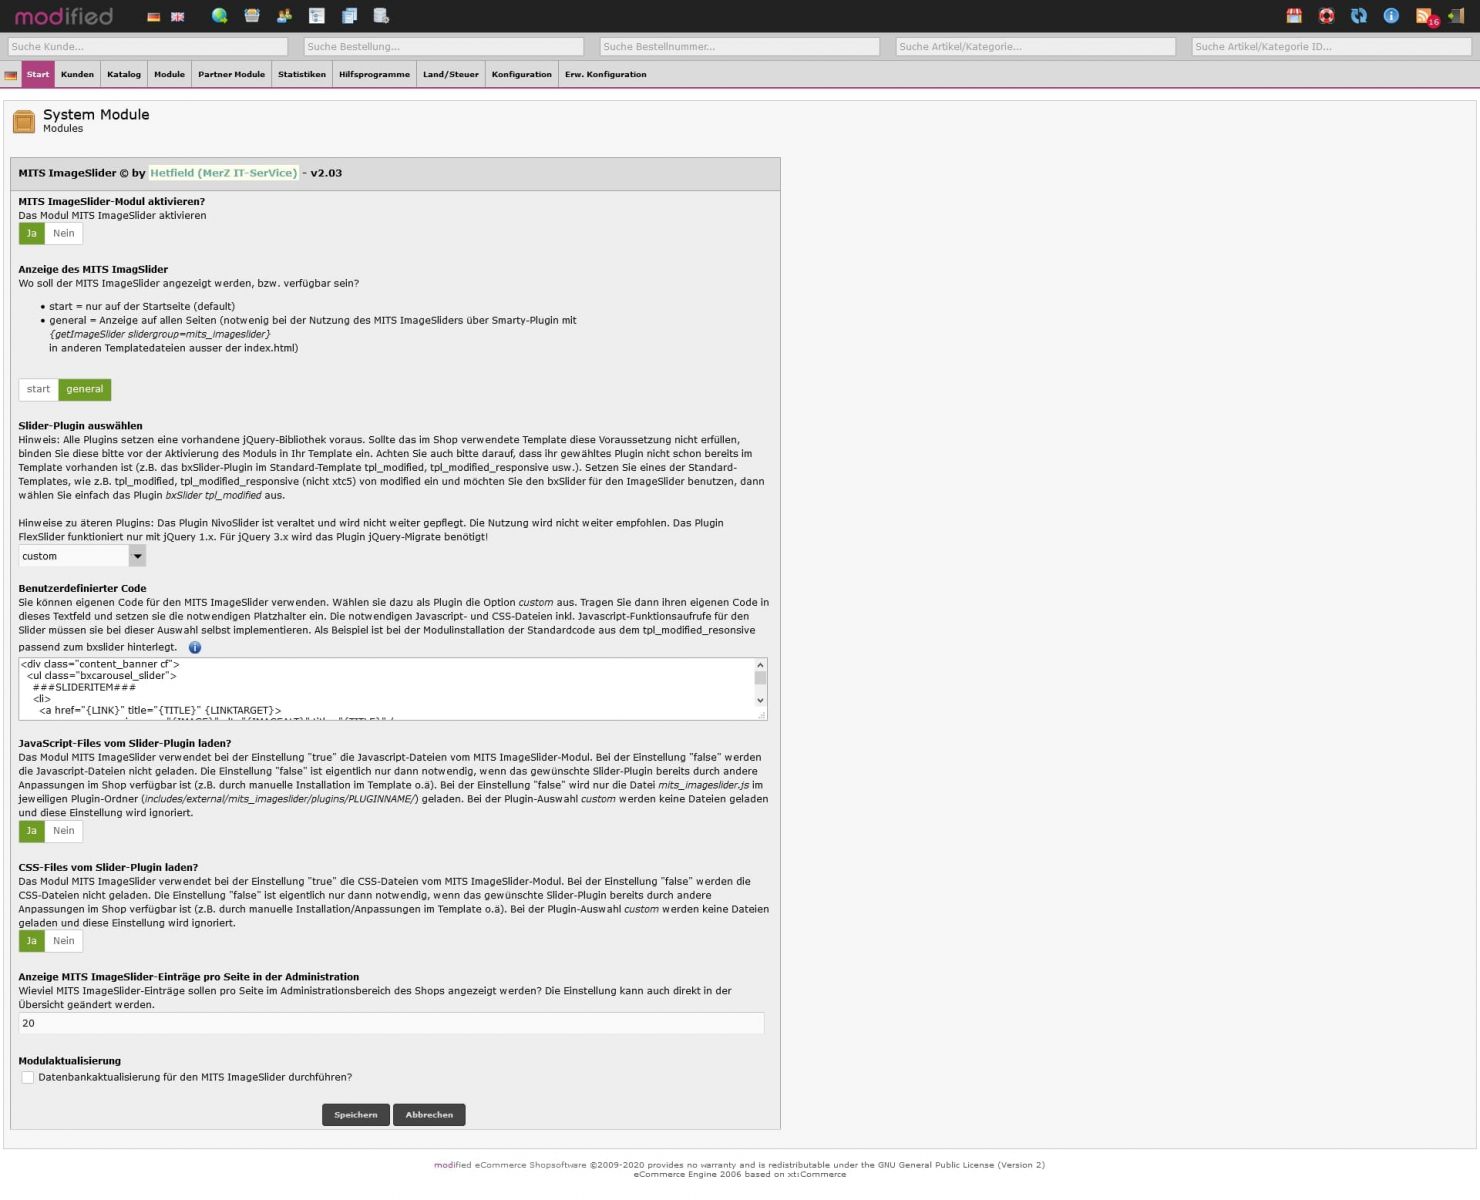Click the entries per page field showing 20
This screenshot has height=1200, width=1480.
pyautogui.click(x=391, y=1023)
